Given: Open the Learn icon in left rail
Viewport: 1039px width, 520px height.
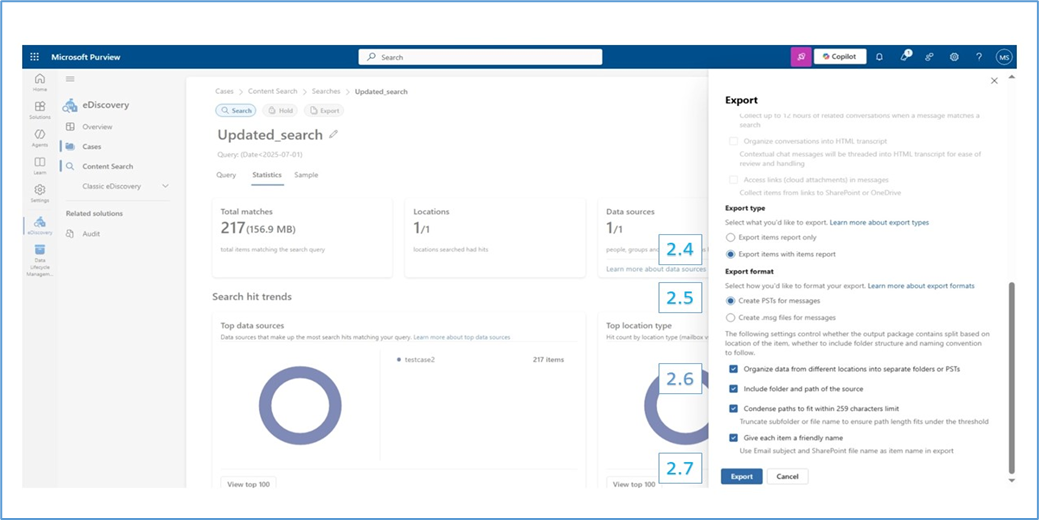Looking at the screenshot, I should [x=40, y=166].
